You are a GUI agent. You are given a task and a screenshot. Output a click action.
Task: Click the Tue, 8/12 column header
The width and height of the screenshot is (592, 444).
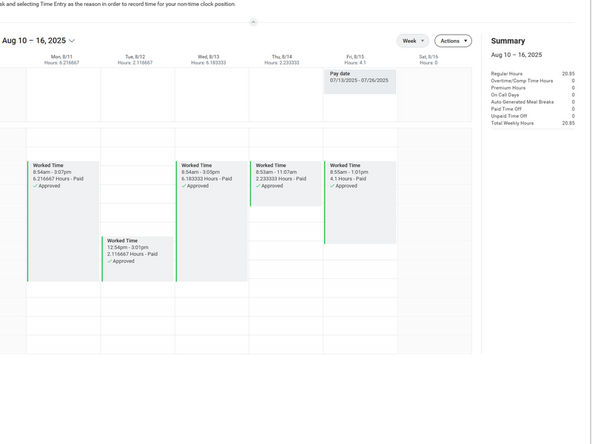click(135, 60)
